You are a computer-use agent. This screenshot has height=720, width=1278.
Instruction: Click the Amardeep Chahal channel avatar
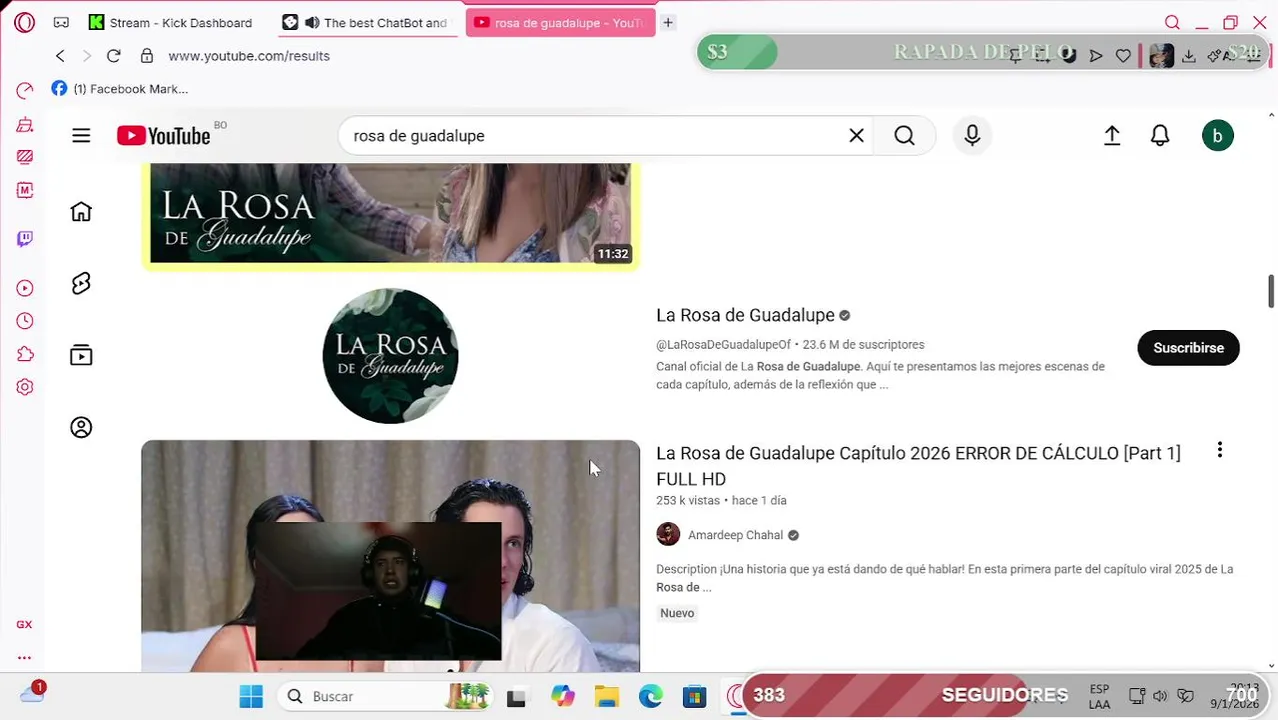[x=668, y=534]
